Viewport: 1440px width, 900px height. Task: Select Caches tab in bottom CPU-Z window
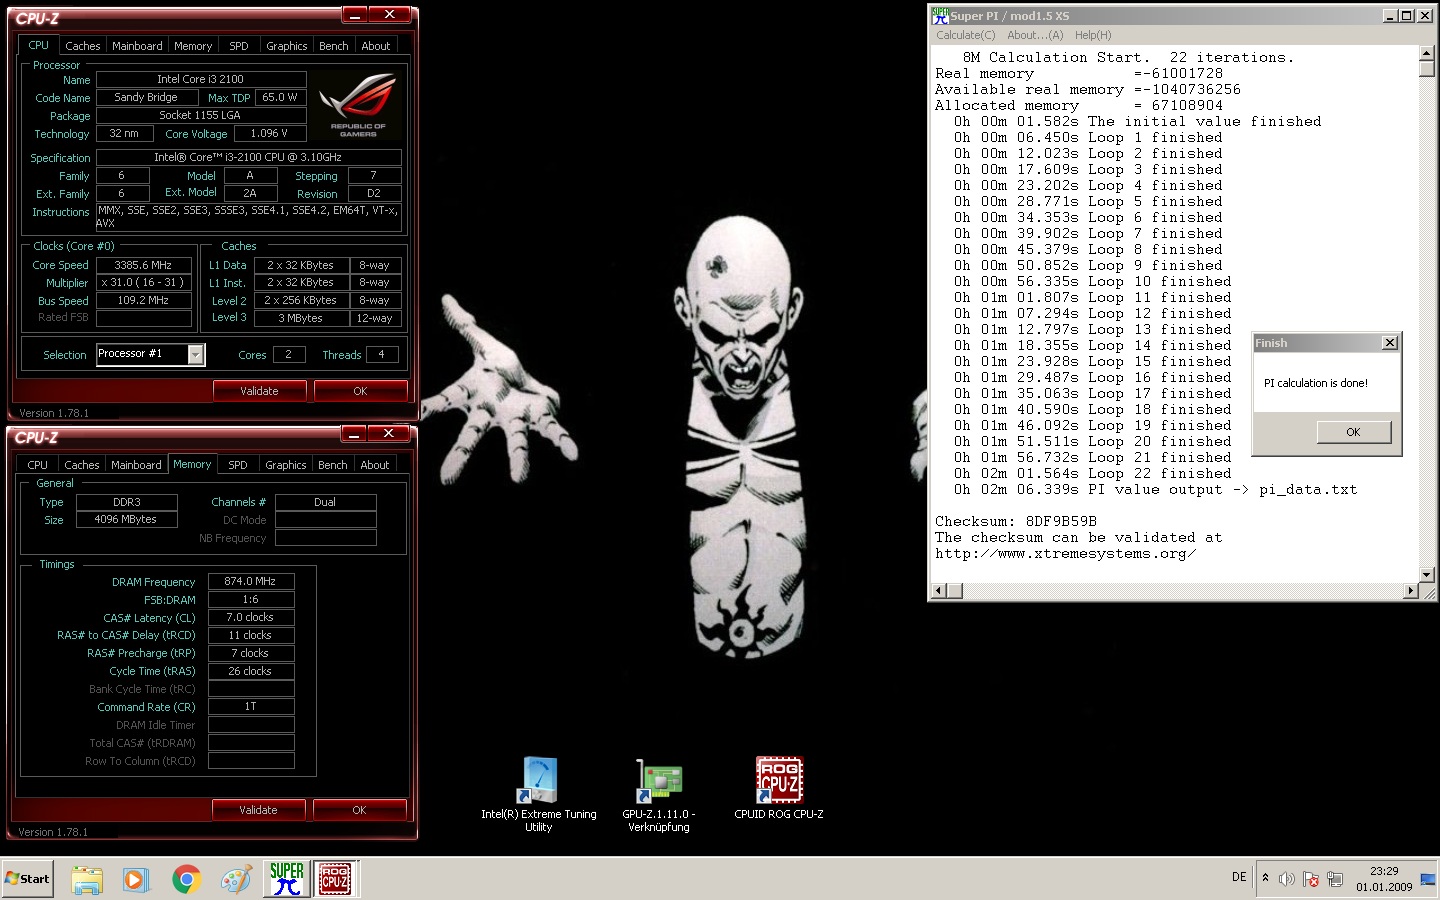[81, 465]
